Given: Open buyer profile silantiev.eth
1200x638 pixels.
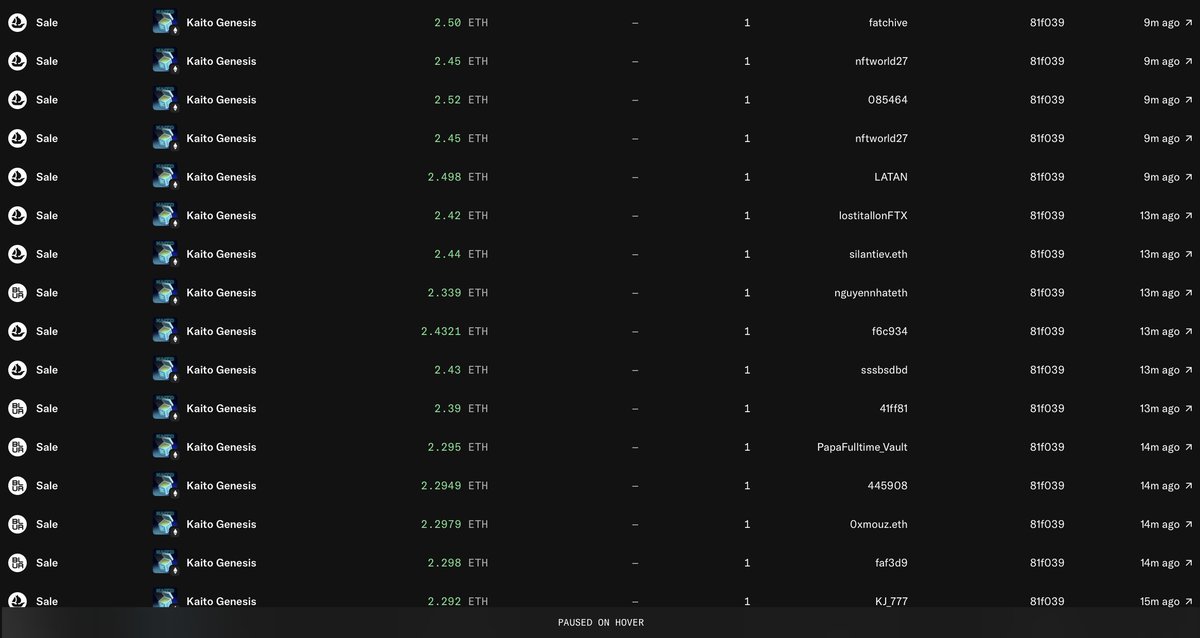Looking at the screenshot, I should click(x=878, y=254).
